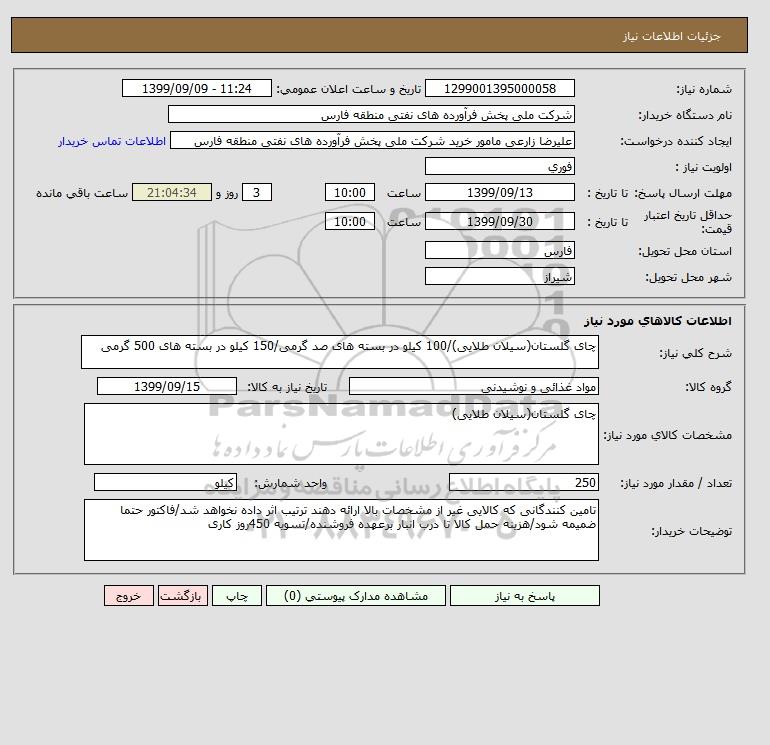770x745 pixels.
Task: Click the price validity date 1399/09/30
Action: 499,221
